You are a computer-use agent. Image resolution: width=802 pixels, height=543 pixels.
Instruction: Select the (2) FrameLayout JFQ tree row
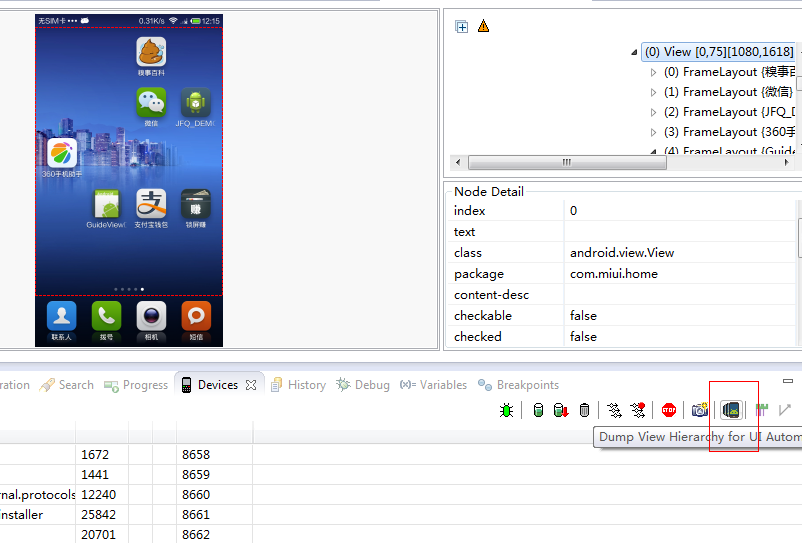coord(729,112)
